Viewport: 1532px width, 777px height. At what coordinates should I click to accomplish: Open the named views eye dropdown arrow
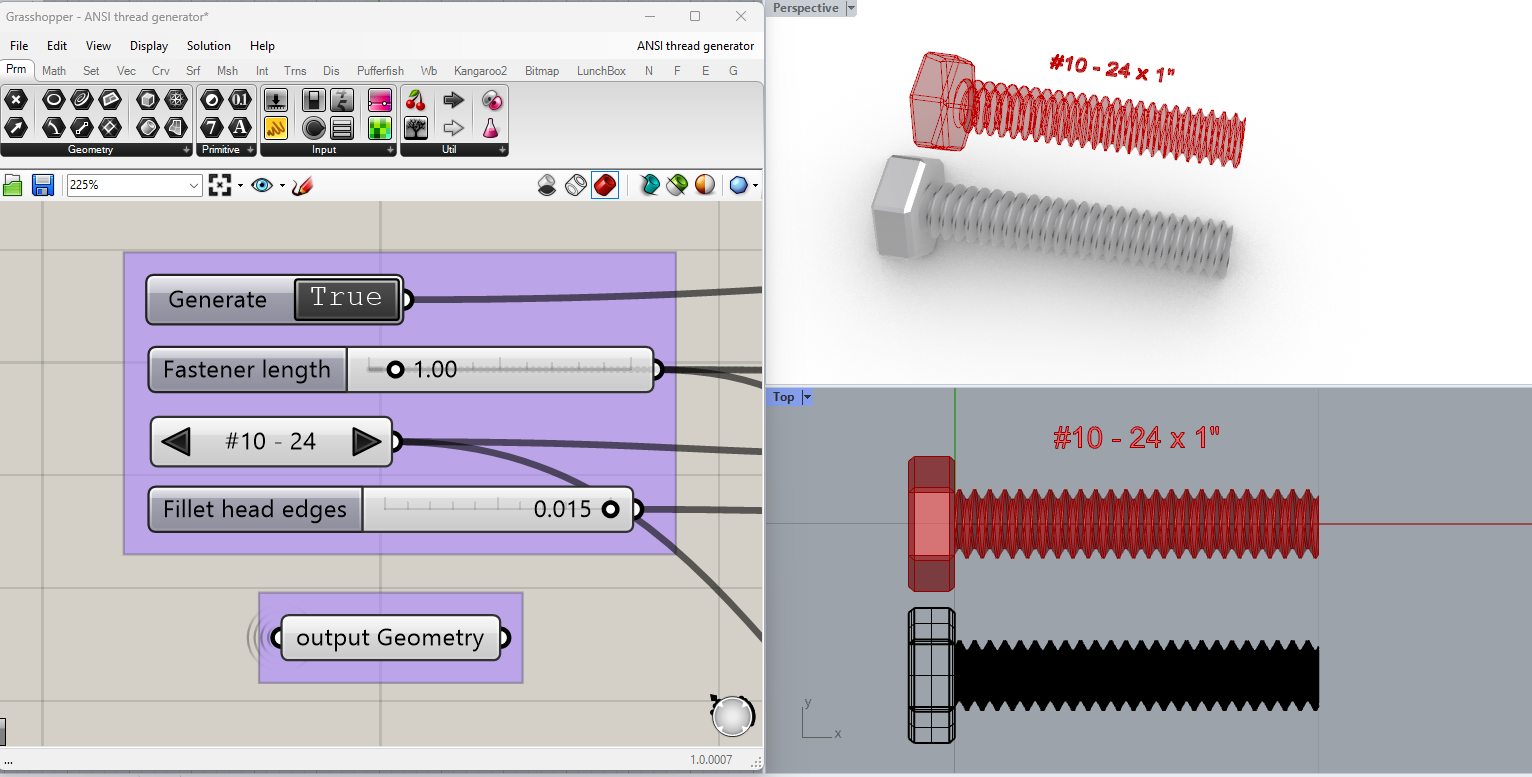click(x=282, y=185)
